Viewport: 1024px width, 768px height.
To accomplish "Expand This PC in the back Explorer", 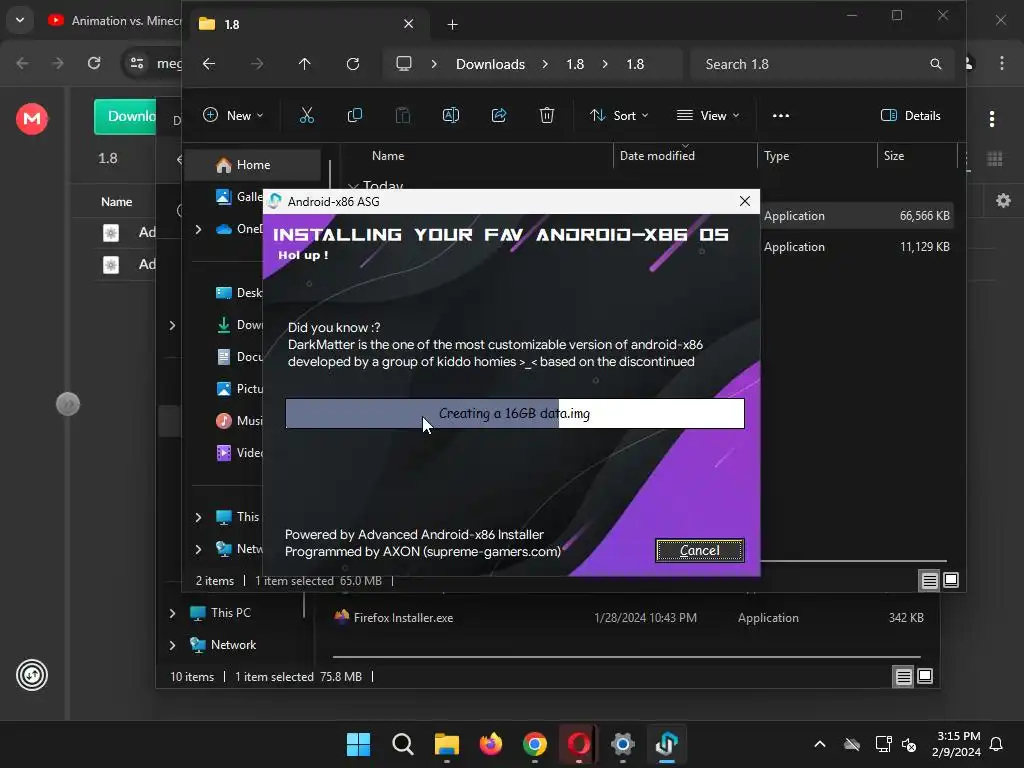I will tap(172, 613).
